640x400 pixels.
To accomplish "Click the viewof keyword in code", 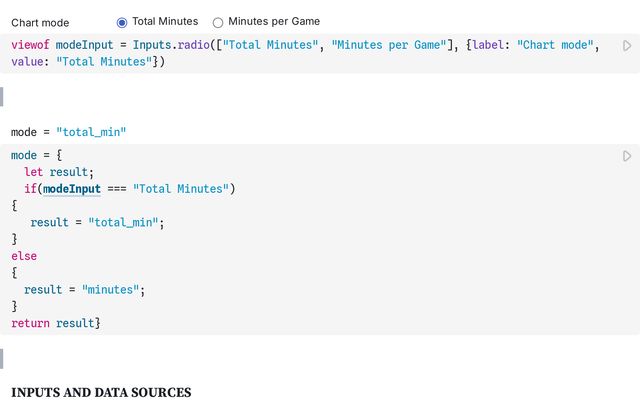I will (x=30, y=45).
